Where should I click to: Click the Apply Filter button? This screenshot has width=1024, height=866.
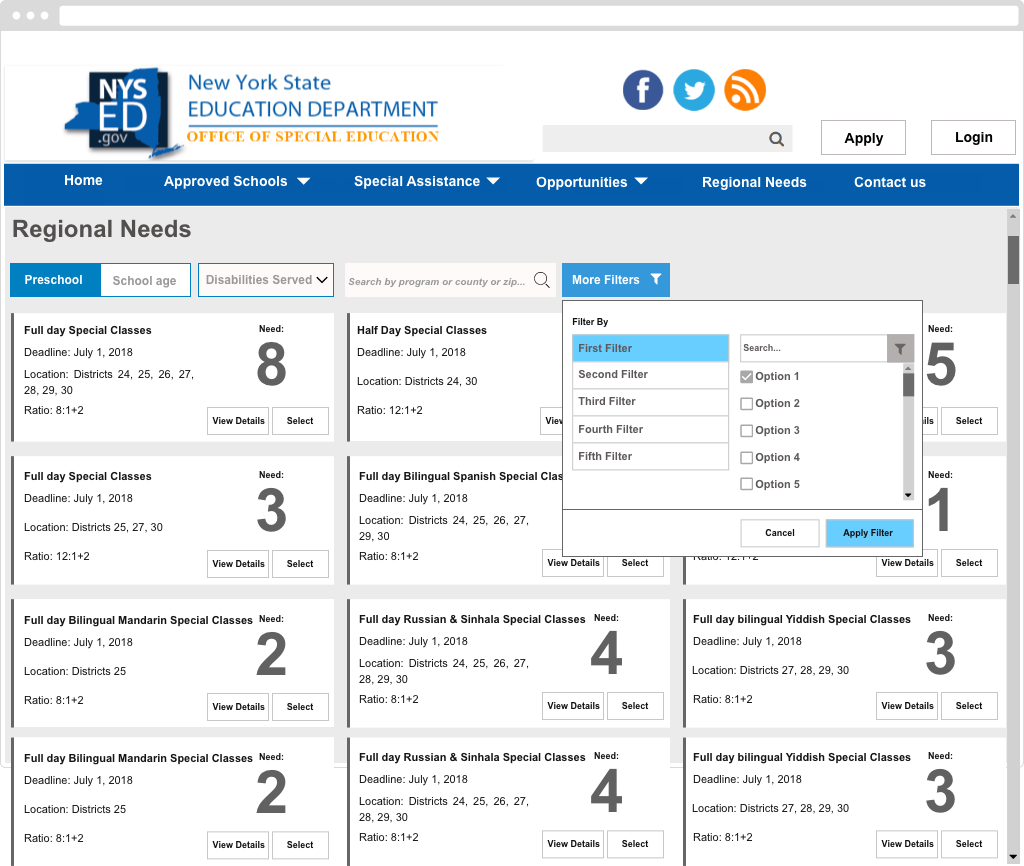point(869,533)
